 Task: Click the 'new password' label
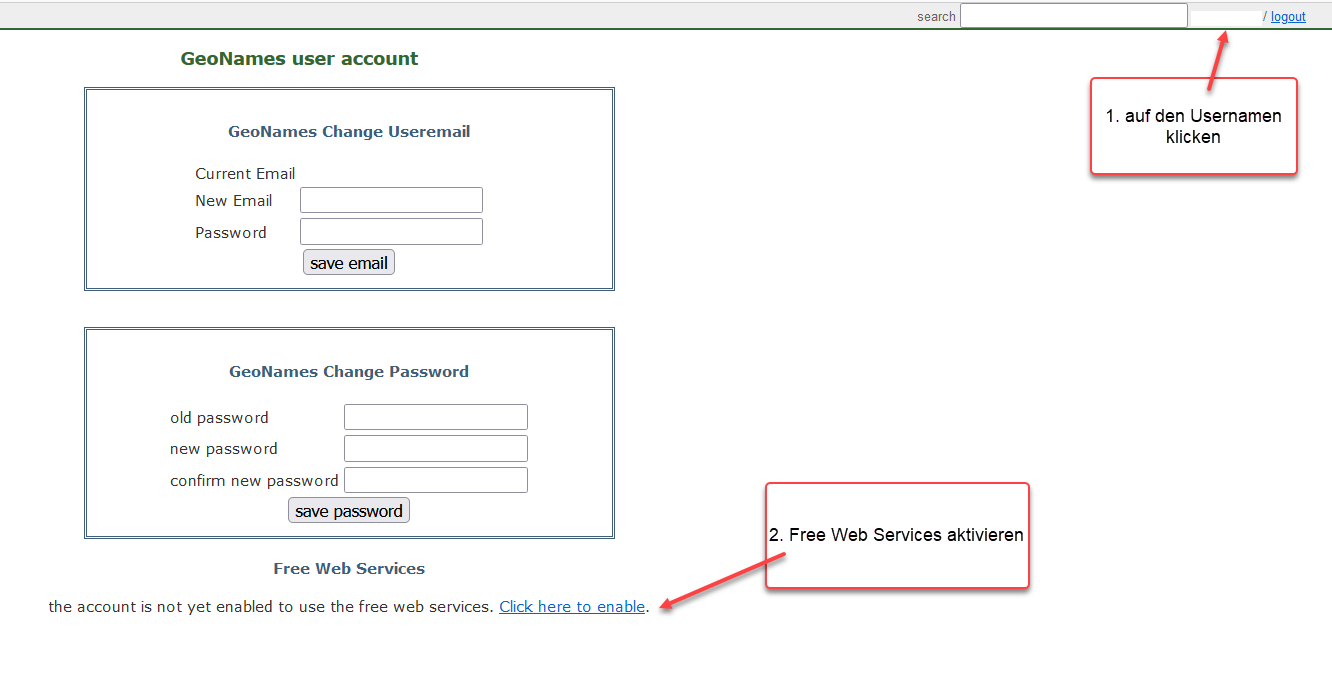(224, 449)
